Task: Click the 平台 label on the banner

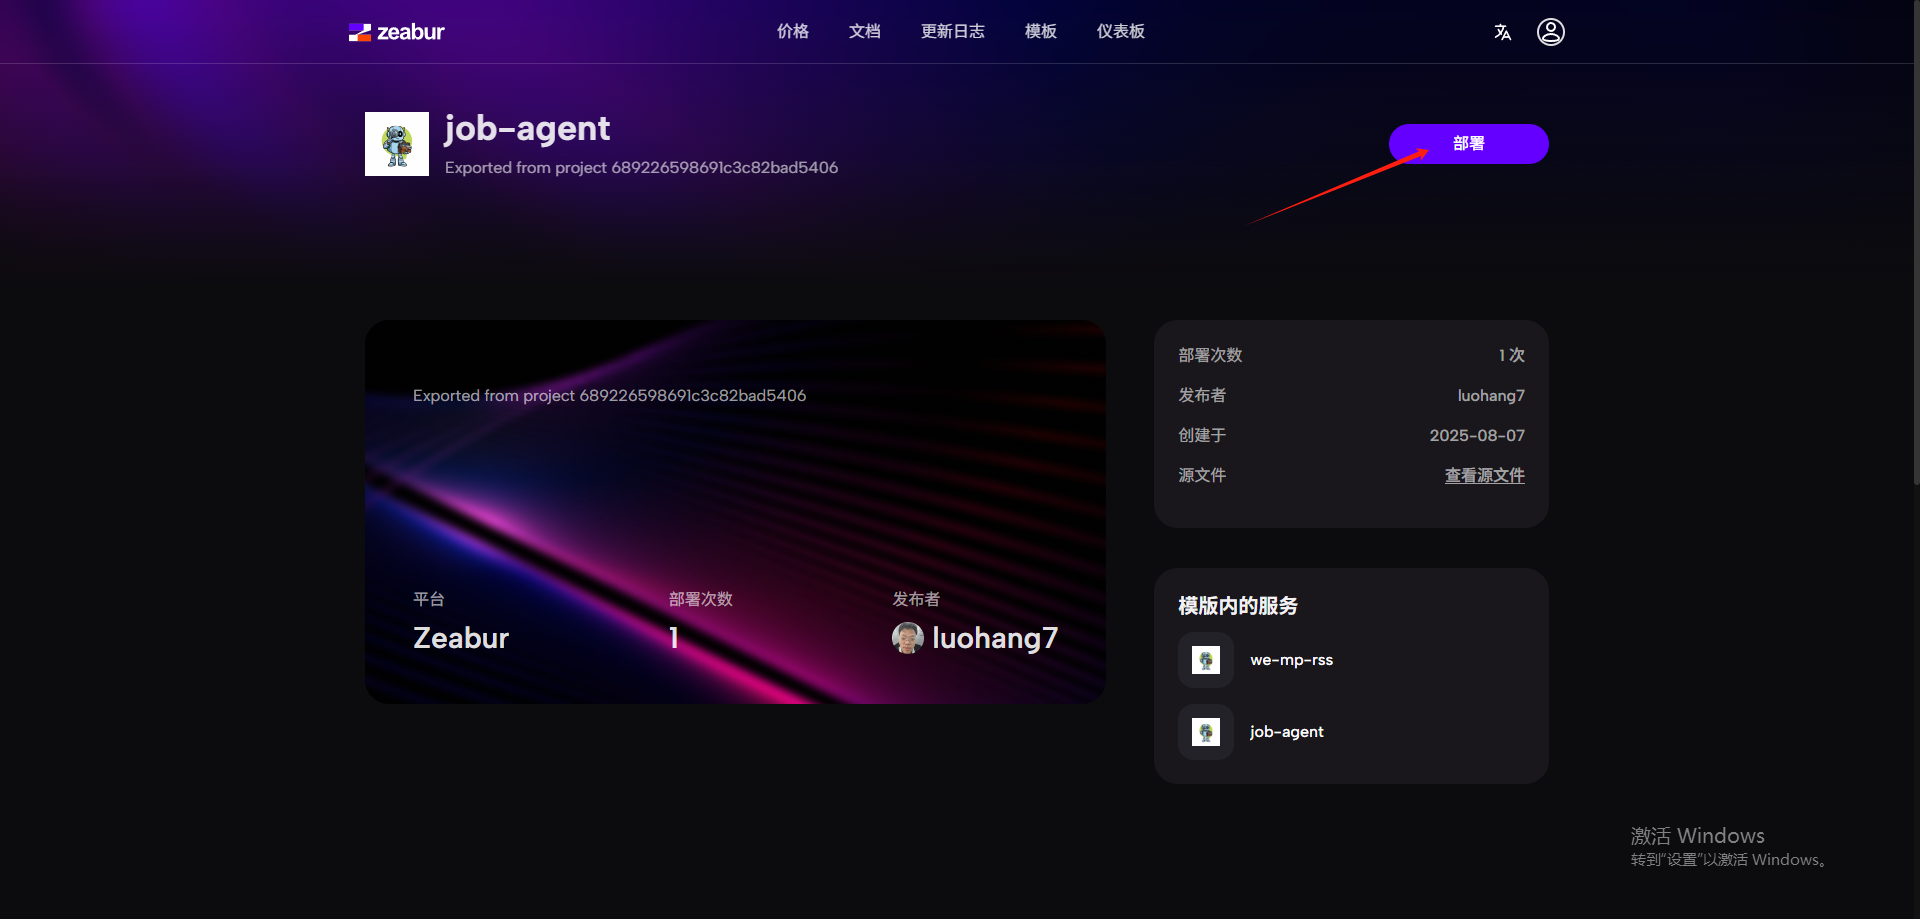Action: pos(429,599)
